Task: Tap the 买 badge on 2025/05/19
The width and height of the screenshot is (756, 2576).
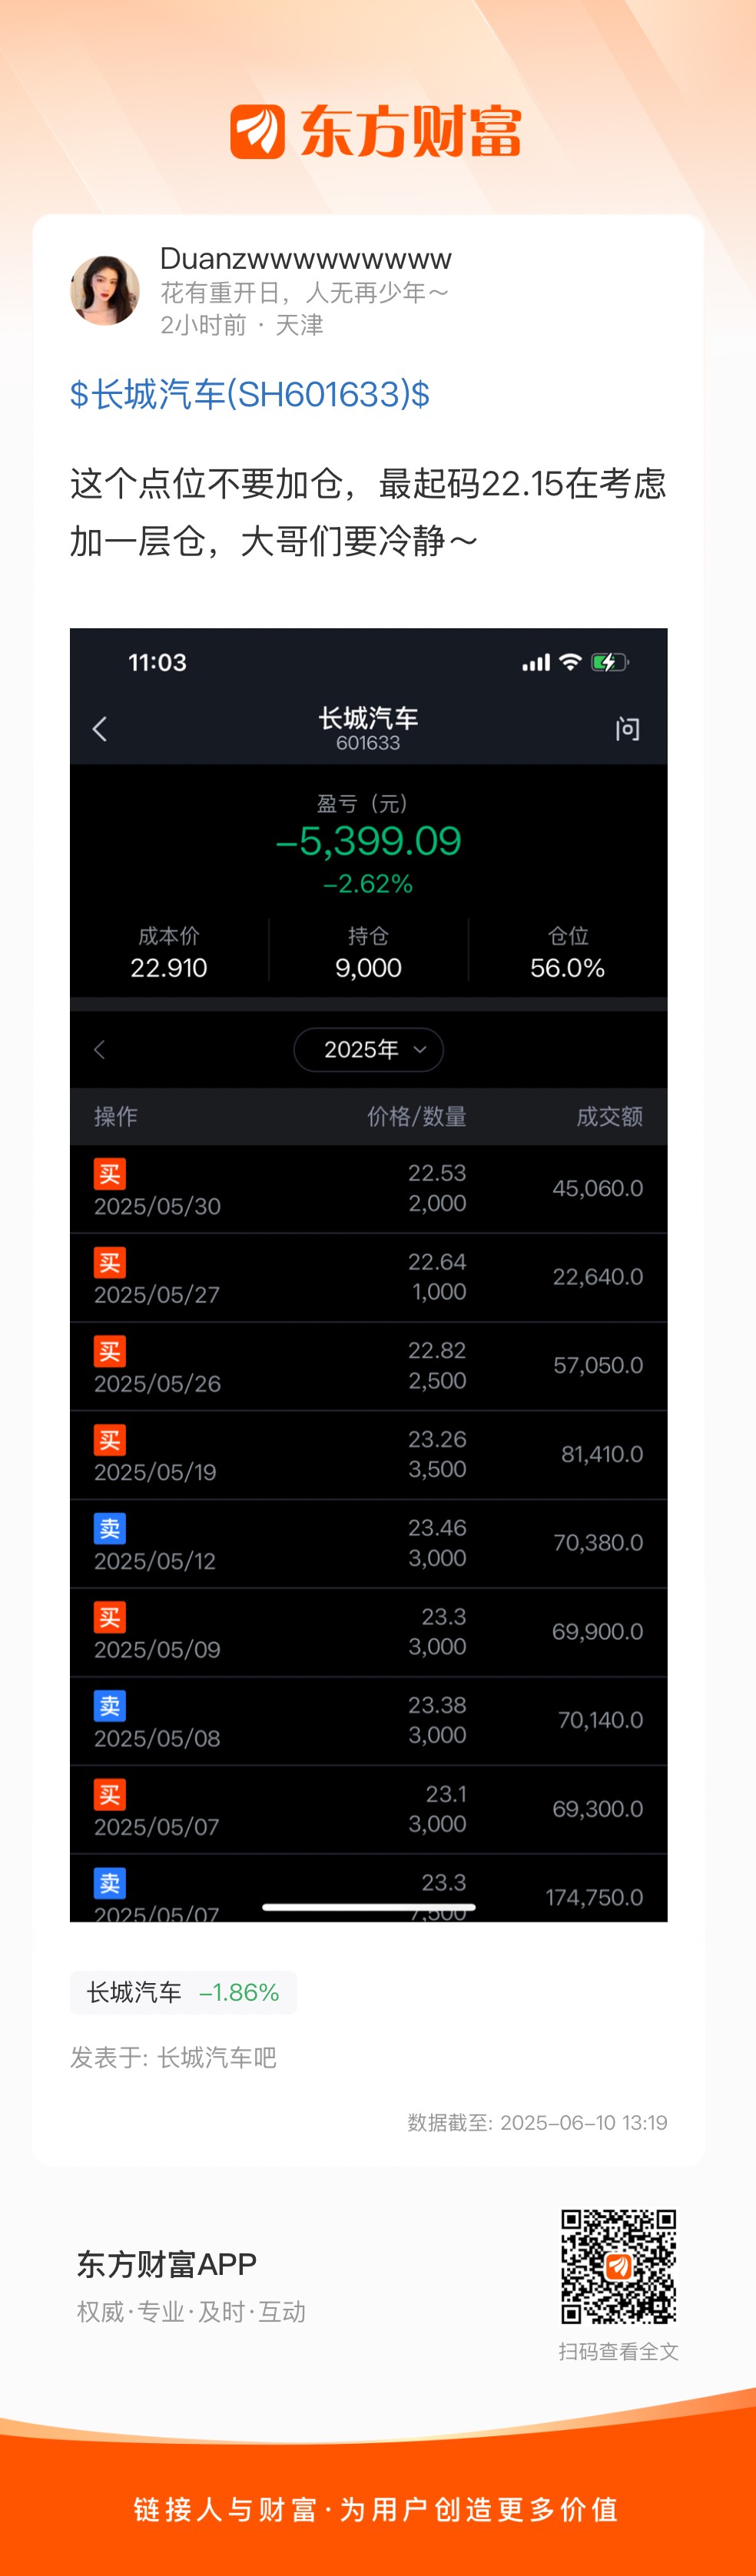Action: (110, 1440)
